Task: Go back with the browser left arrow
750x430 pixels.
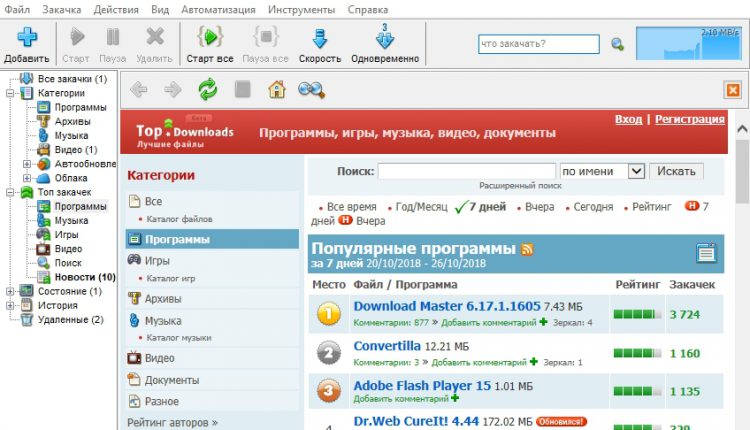Action: point(139,89)
